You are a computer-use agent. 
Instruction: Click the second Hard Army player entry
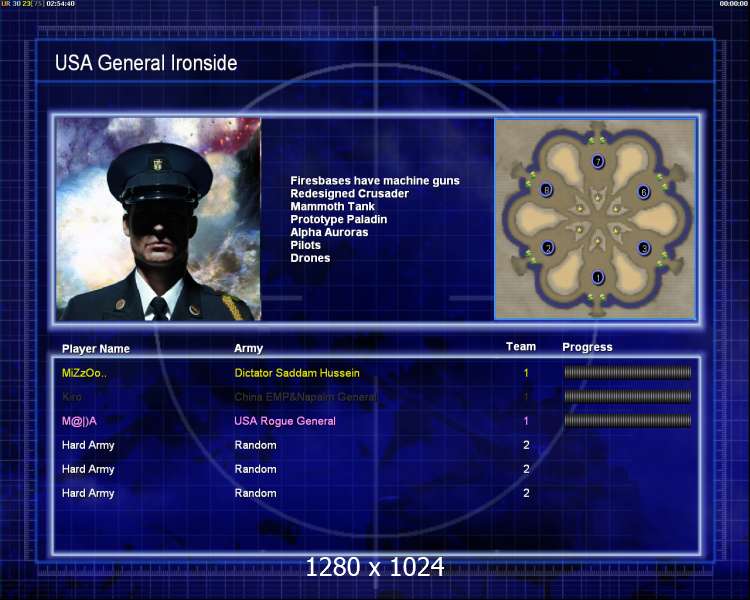coord(88,469)
